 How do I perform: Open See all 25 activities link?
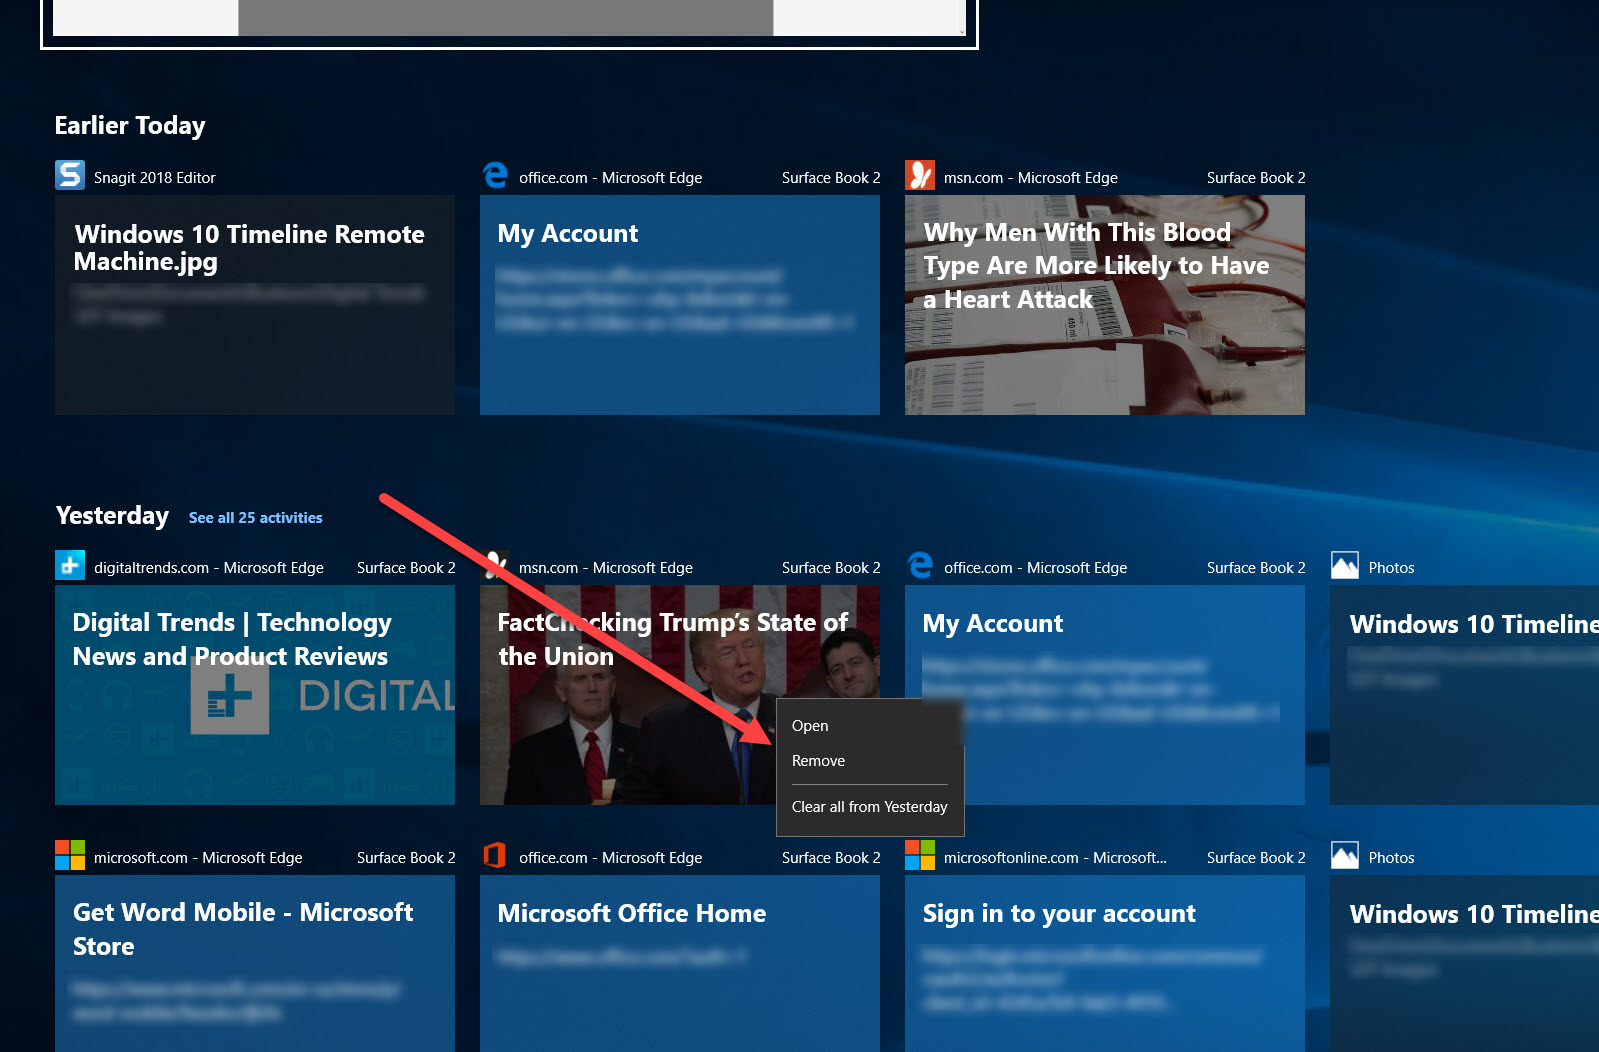tap(256, 518)
